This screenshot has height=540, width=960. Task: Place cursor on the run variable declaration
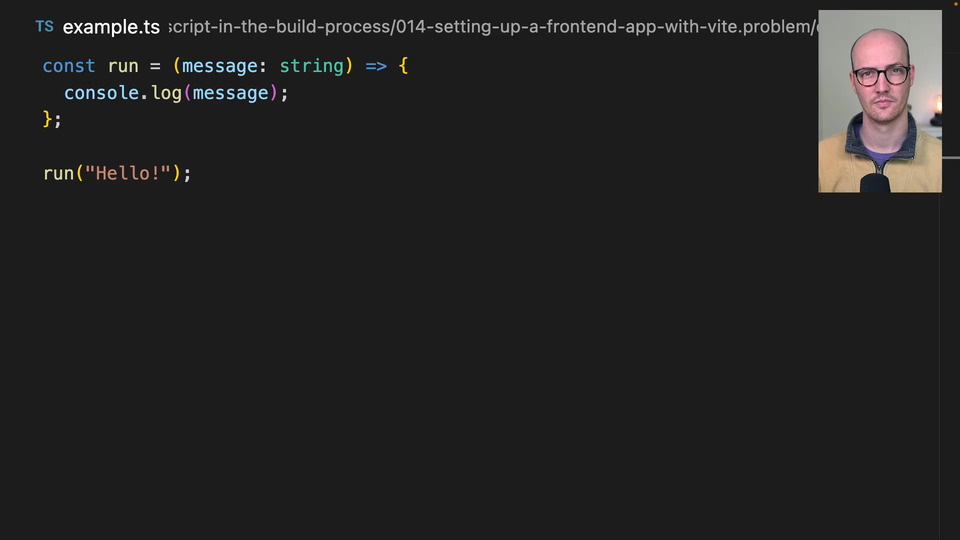pos(123,66)
